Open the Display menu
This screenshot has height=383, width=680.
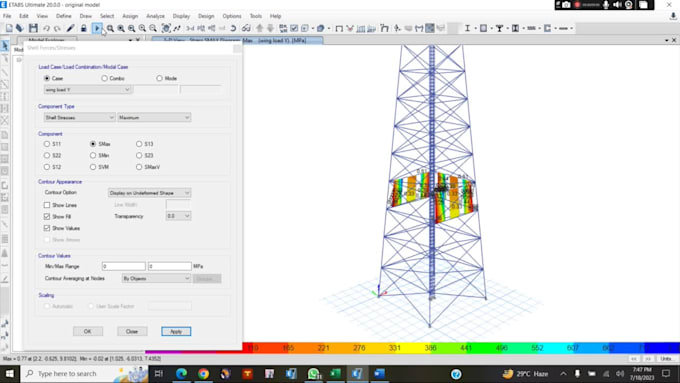point(181,16)
